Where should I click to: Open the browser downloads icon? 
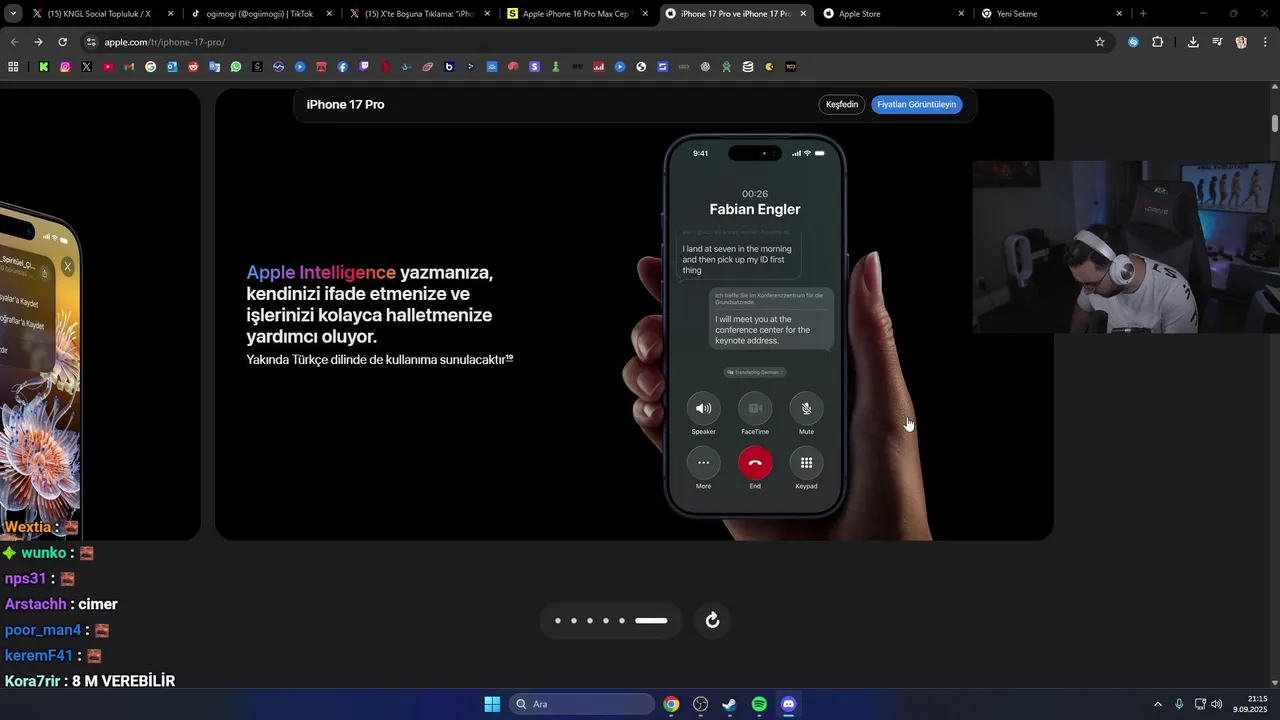tap(1193, 42)
